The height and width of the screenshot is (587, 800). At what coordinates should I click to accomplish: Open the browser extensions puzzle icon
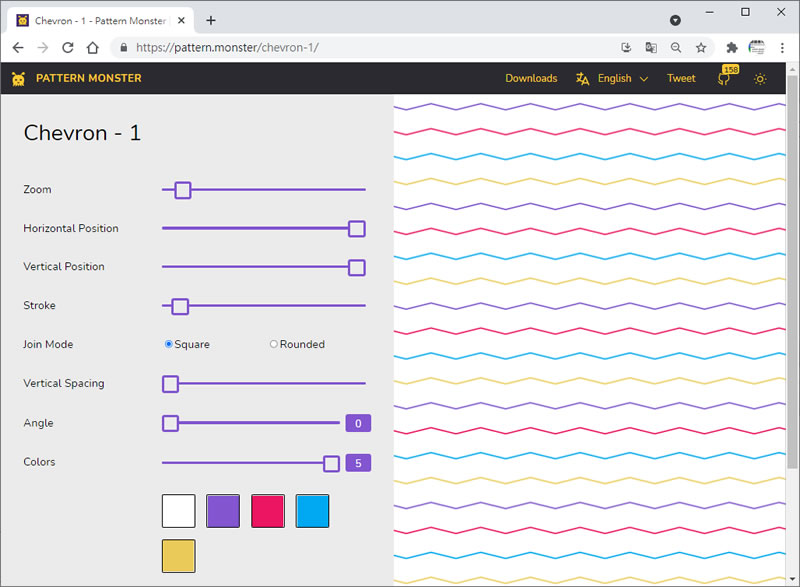pyautogui.click(x=731, y=47)
